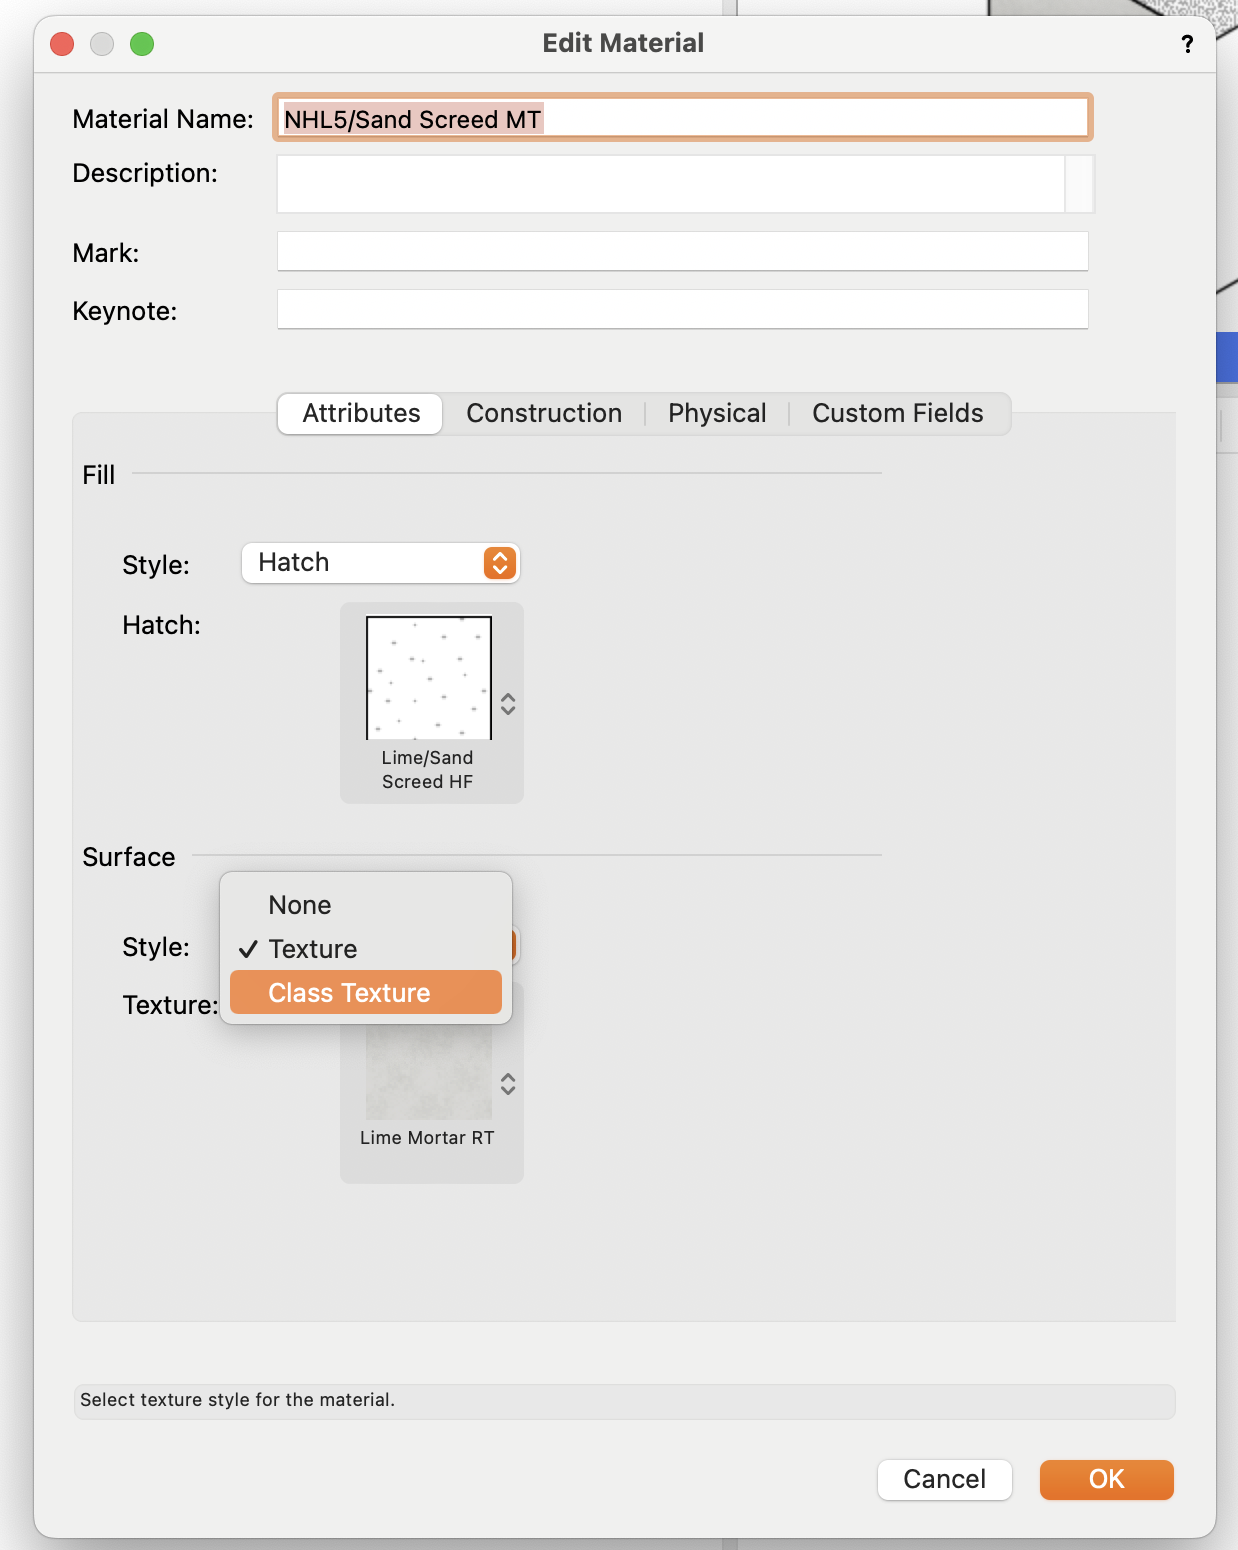Click the green zoom window button

click(142, 44)
